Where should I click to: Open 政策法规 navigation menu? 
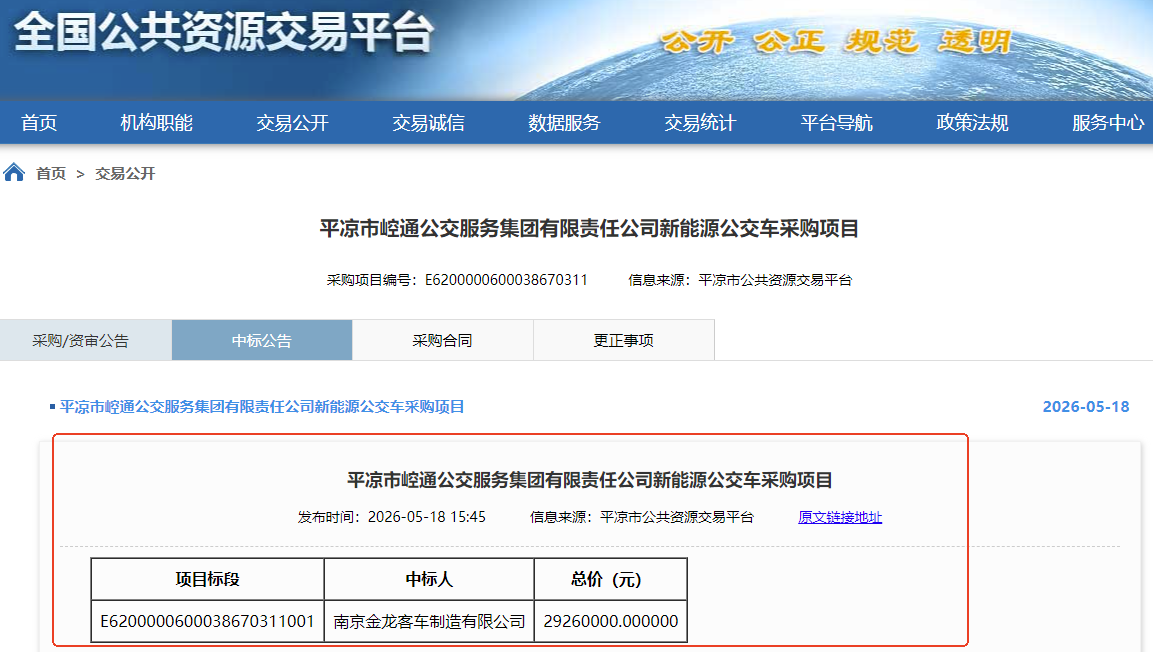click(x=973, y=123)
